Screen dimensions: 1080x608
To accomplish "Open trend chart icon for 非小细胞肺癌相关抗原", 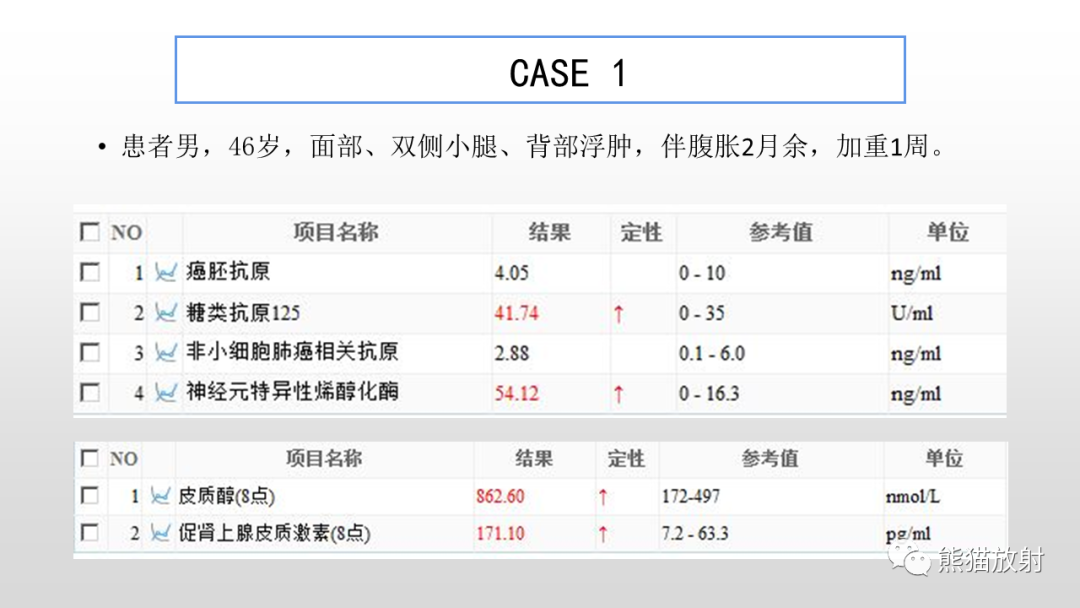I will tap(165, 353).
